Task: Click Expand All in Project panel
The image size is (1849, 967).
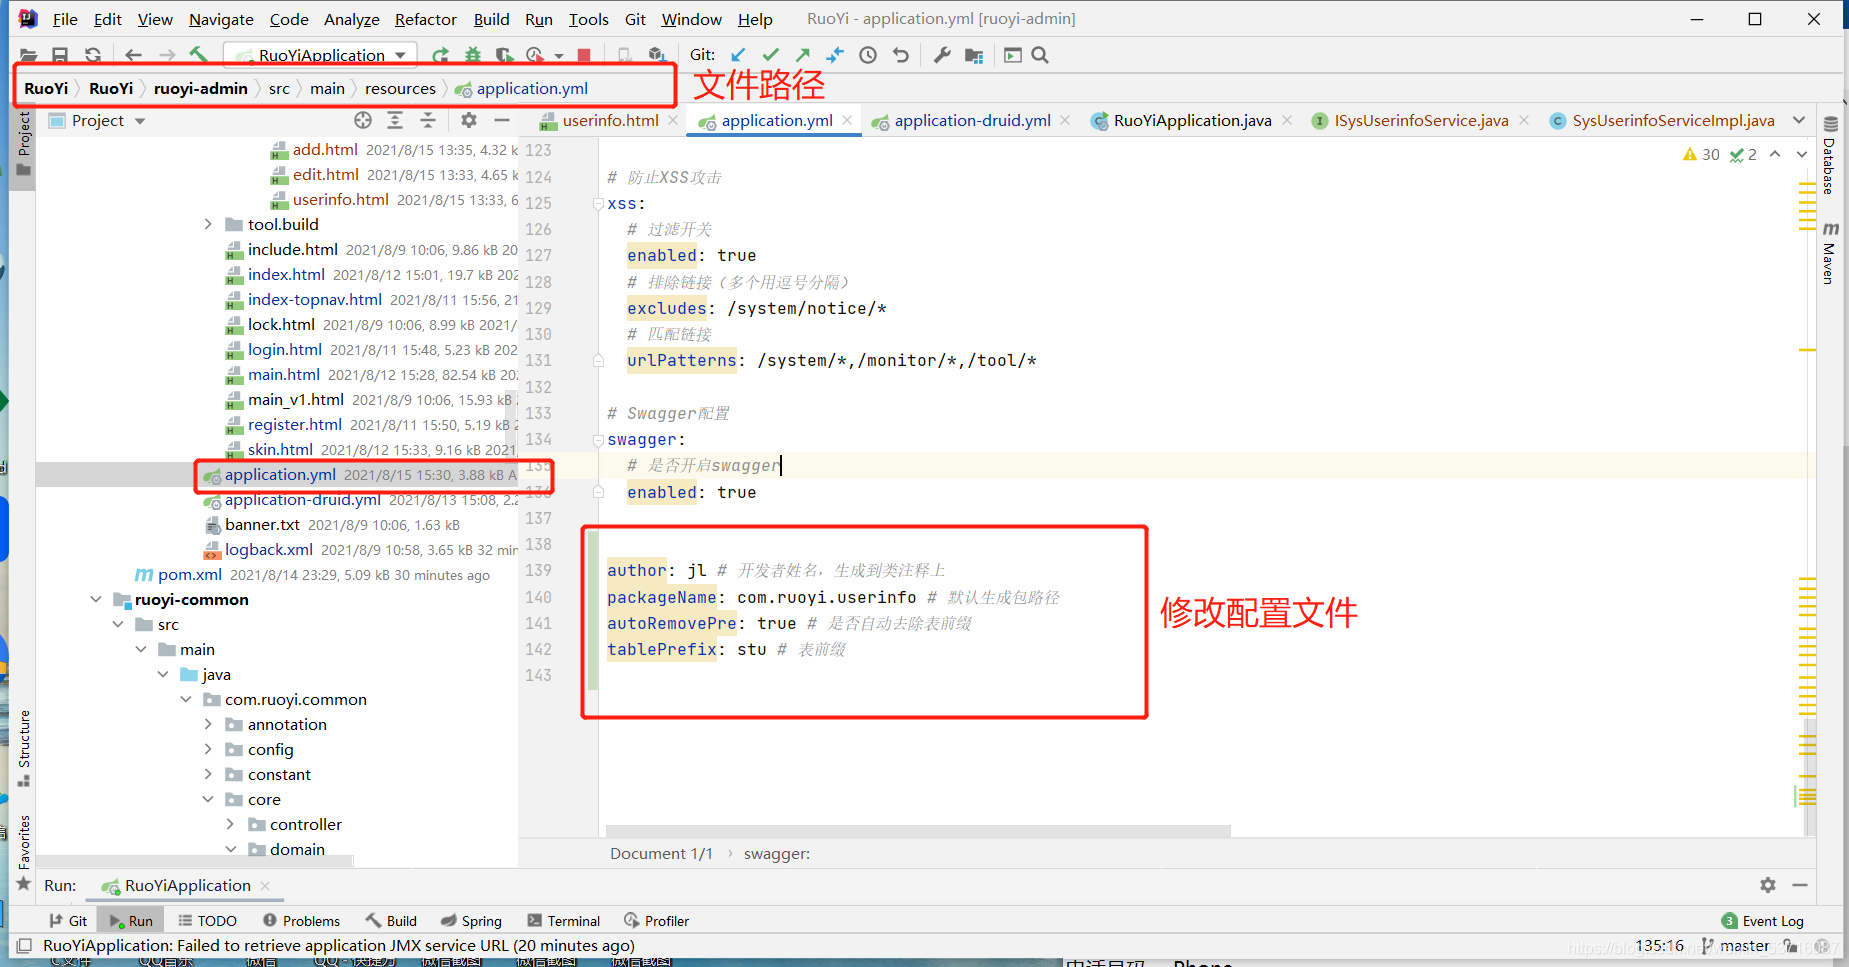Action: 395,120
